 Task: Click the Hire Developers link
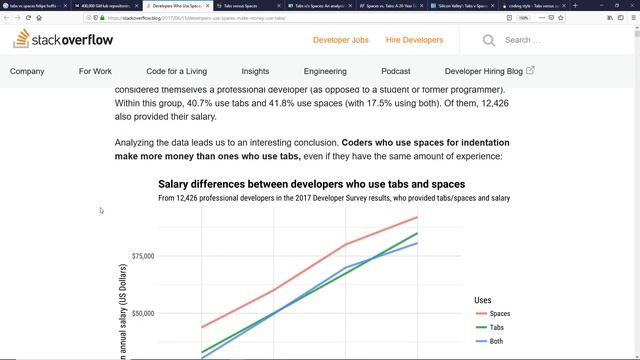[414, 40]
